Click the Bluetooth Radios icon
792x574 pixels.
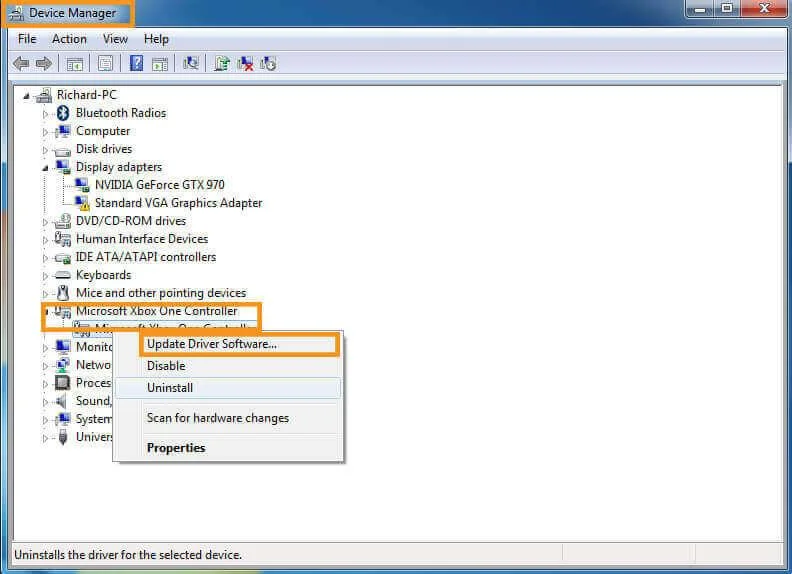click(x=63, y=113)
